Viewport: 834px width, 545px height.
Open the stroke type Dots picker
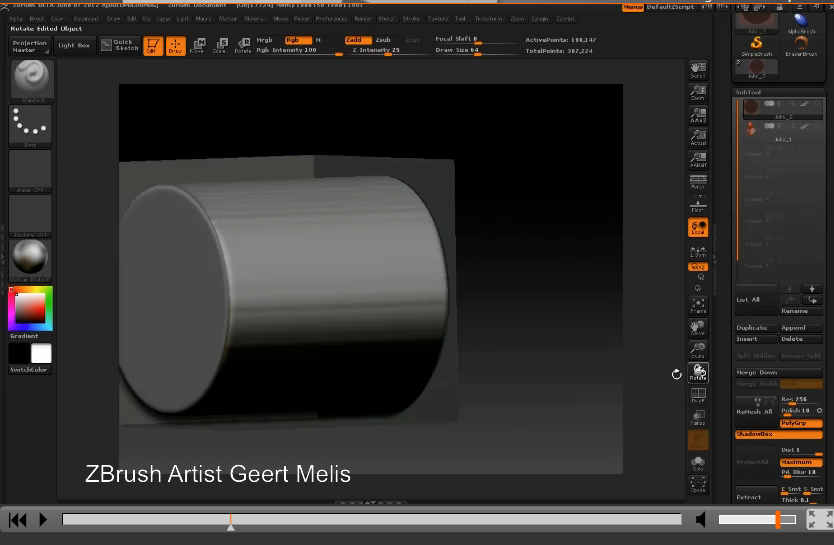(30, 126)
